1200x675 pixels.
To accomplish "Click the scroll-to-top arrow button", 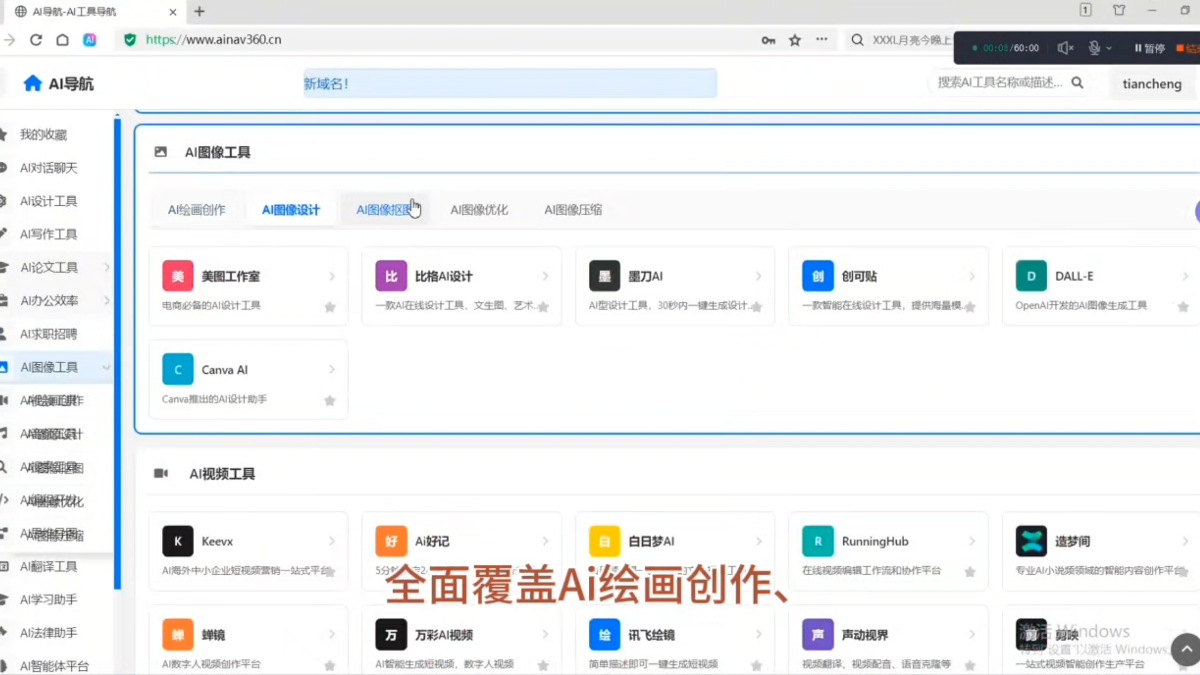I will (1187, 648).
